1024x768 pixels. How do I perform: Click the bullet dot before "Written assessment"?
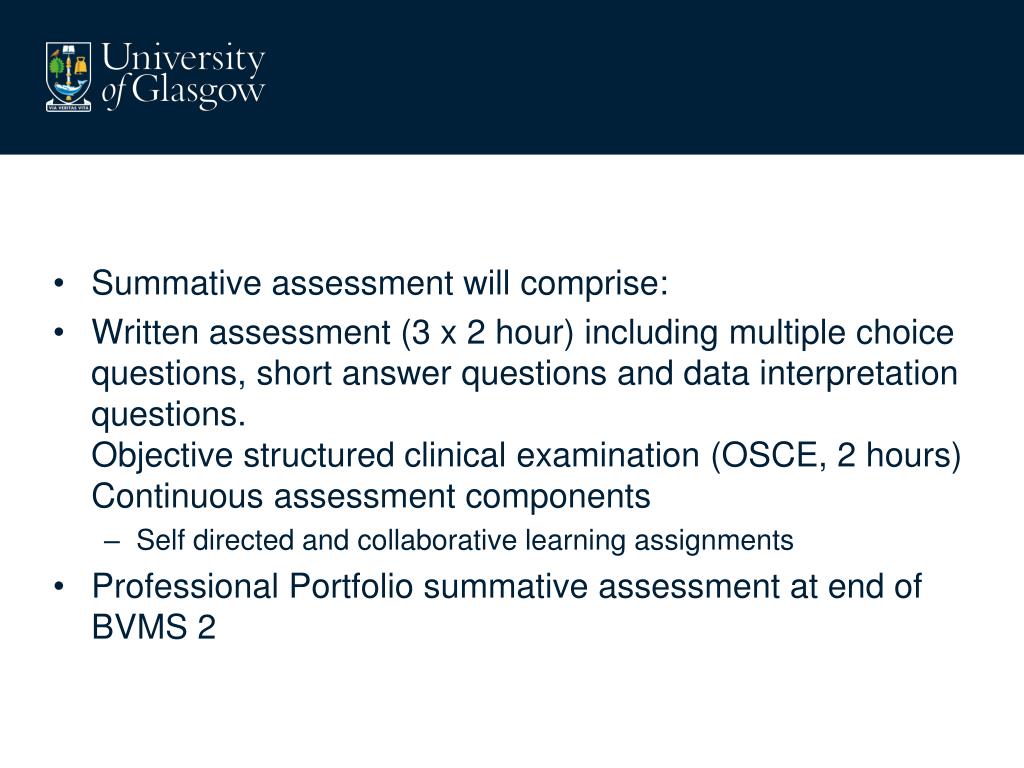(63, 332)
